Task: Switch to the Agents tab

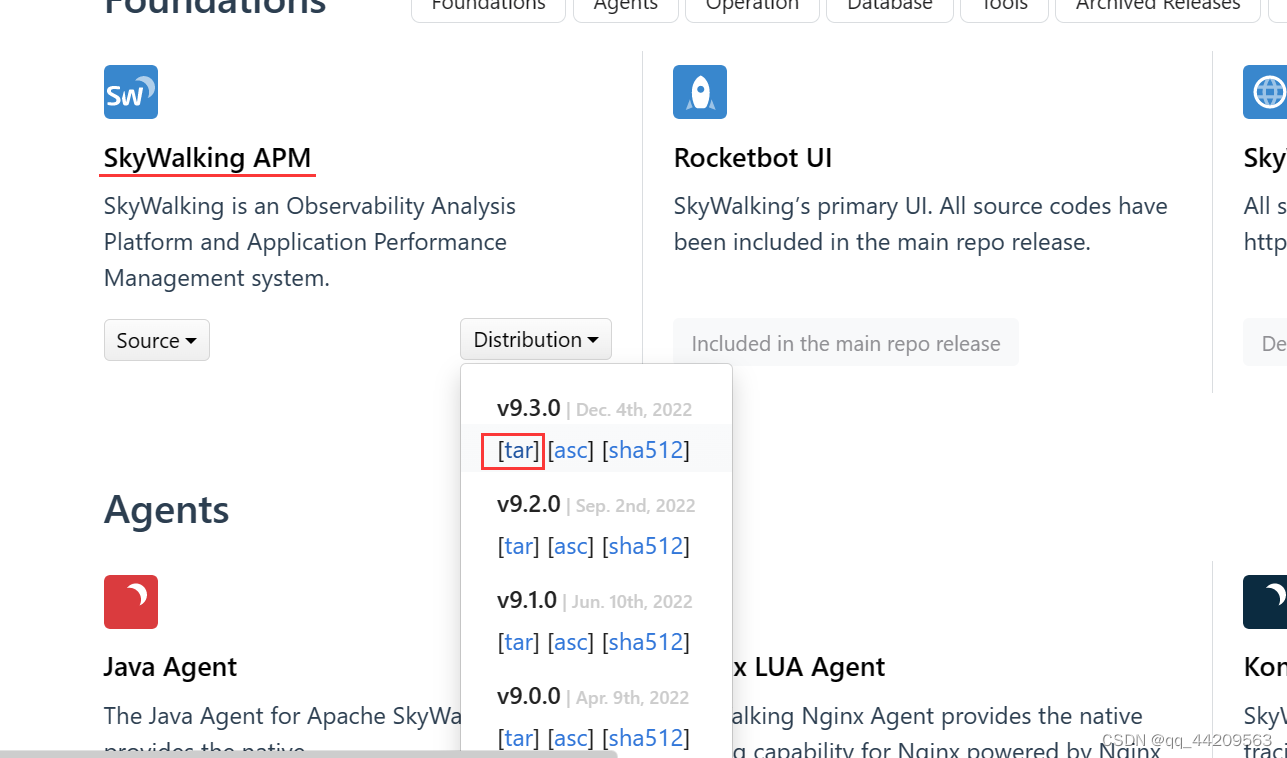Action: pyautogui.click(x=626, y=5)
